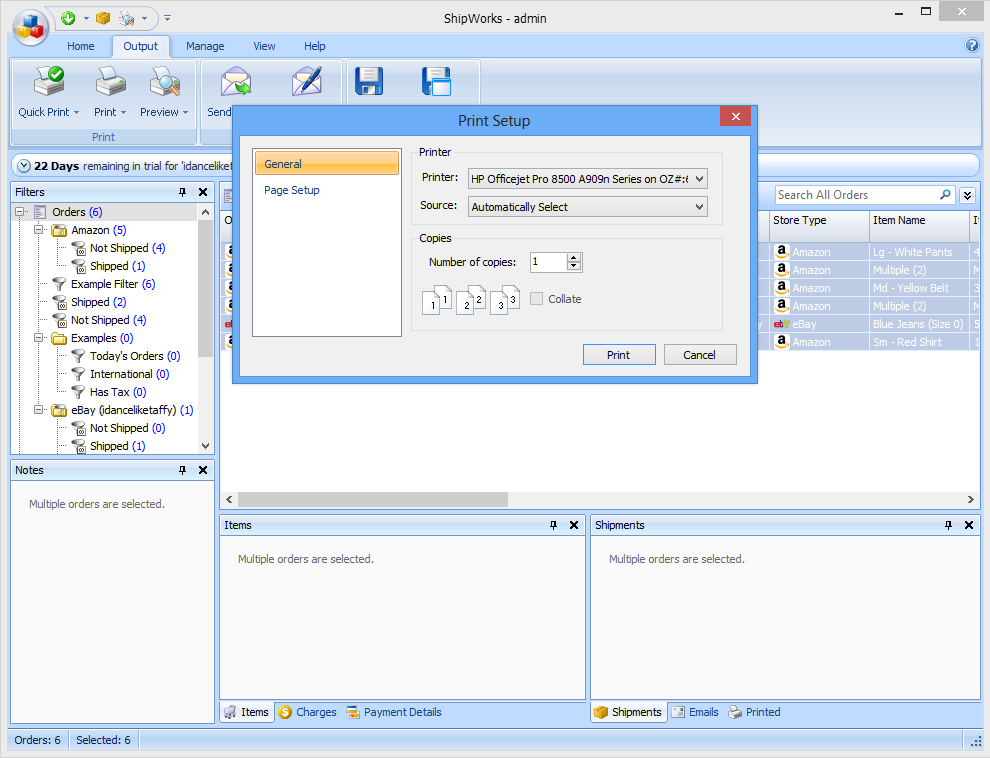Open the Manage ribbon tab
Screen dimensions: 990x758
[x=205, y=46]
